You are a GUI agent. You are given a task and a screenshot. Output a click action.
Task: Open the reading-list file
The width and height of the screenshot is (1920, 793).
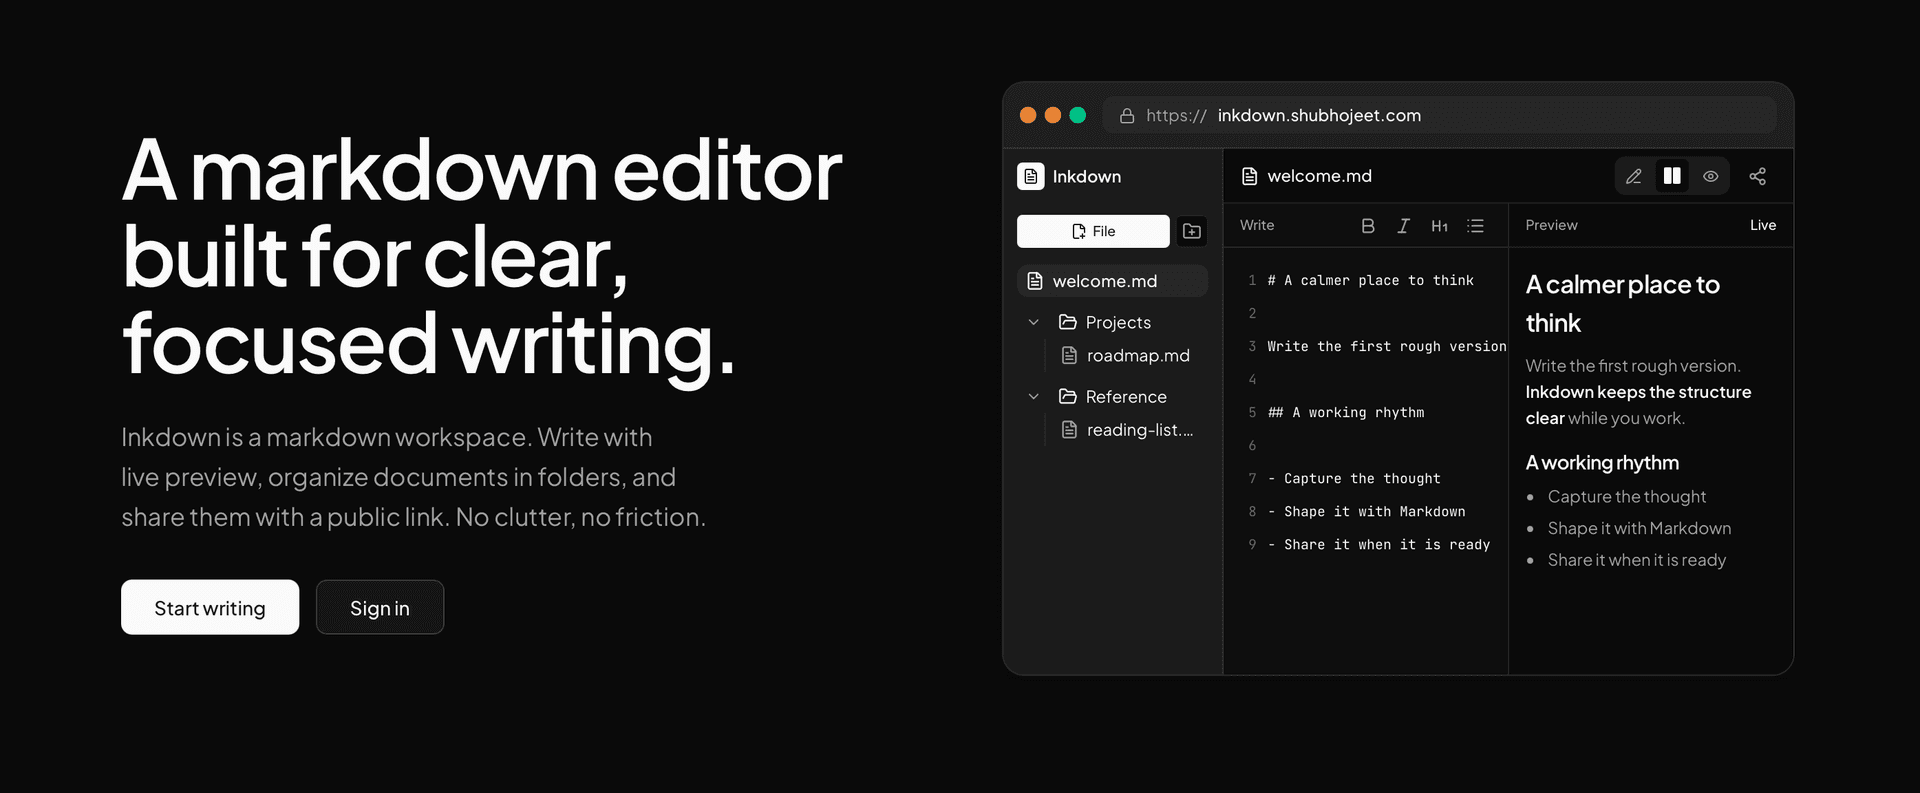point(1127,430)
